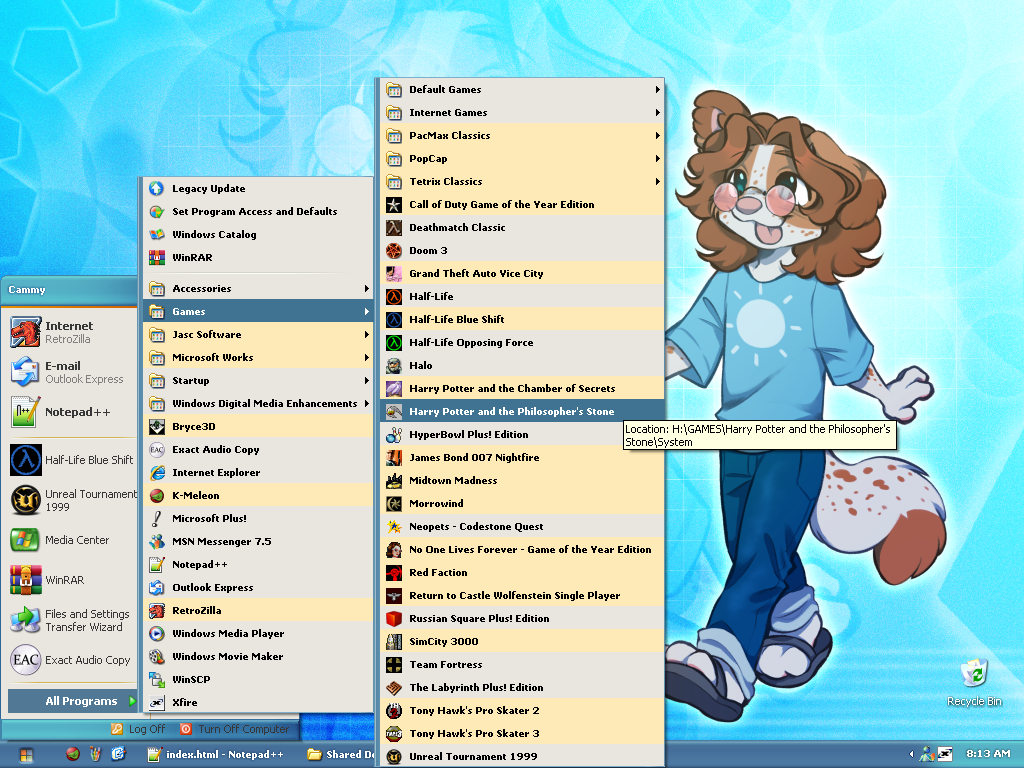Choose Morrowind in the Games menu
This screenshot has width=1024, height=768.
(436, 503)
